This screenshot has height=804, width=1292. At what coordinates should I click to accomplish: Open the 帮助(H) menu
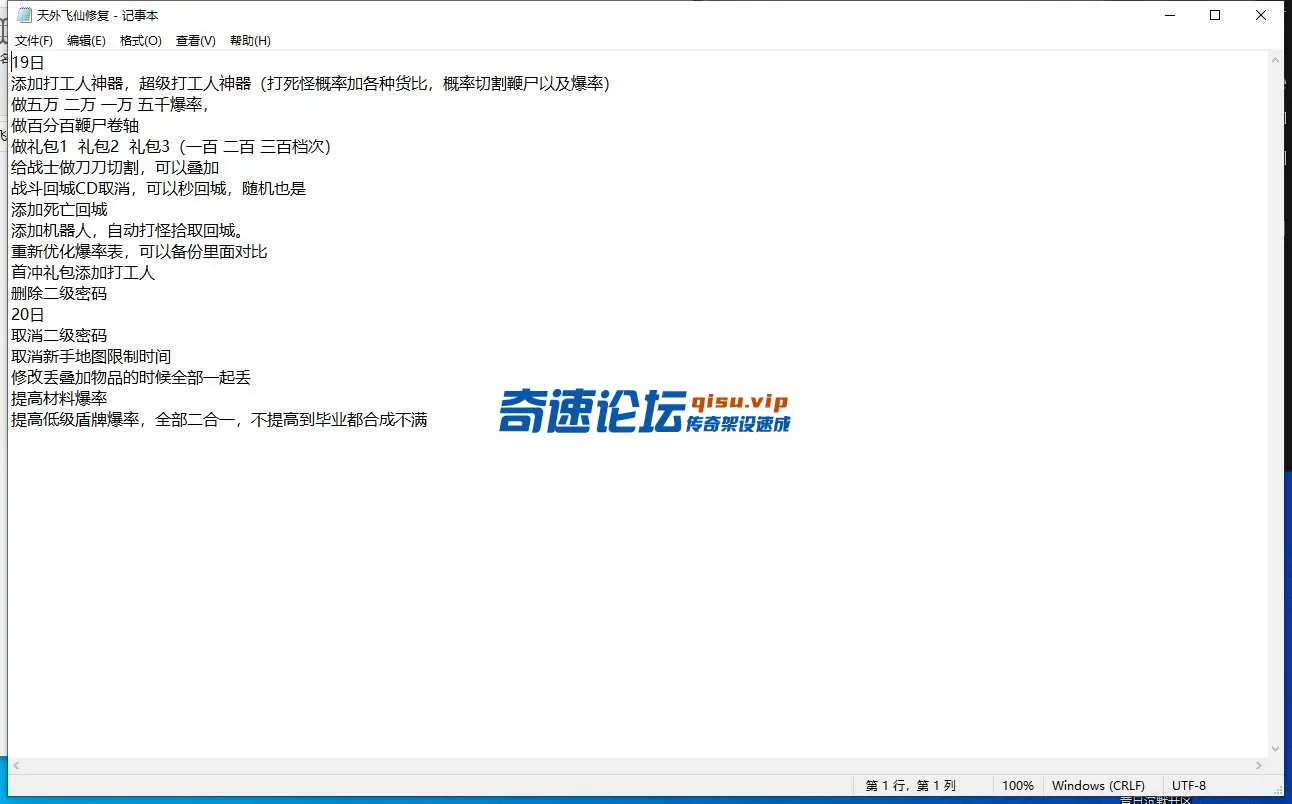pos(250,41)
